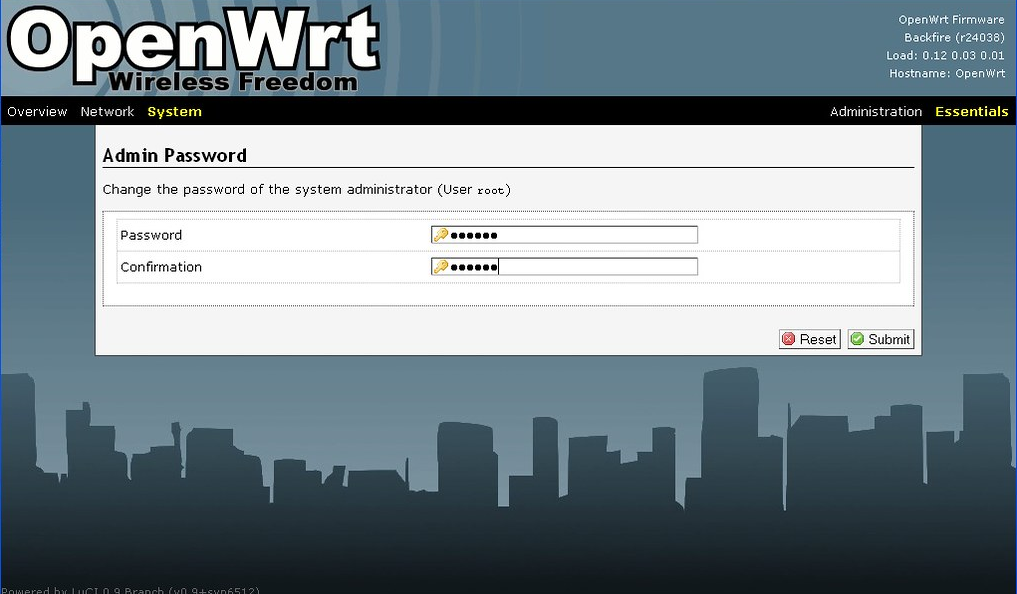
Task: Click the green checkmark icon on Submit
Action: [857, 339]
